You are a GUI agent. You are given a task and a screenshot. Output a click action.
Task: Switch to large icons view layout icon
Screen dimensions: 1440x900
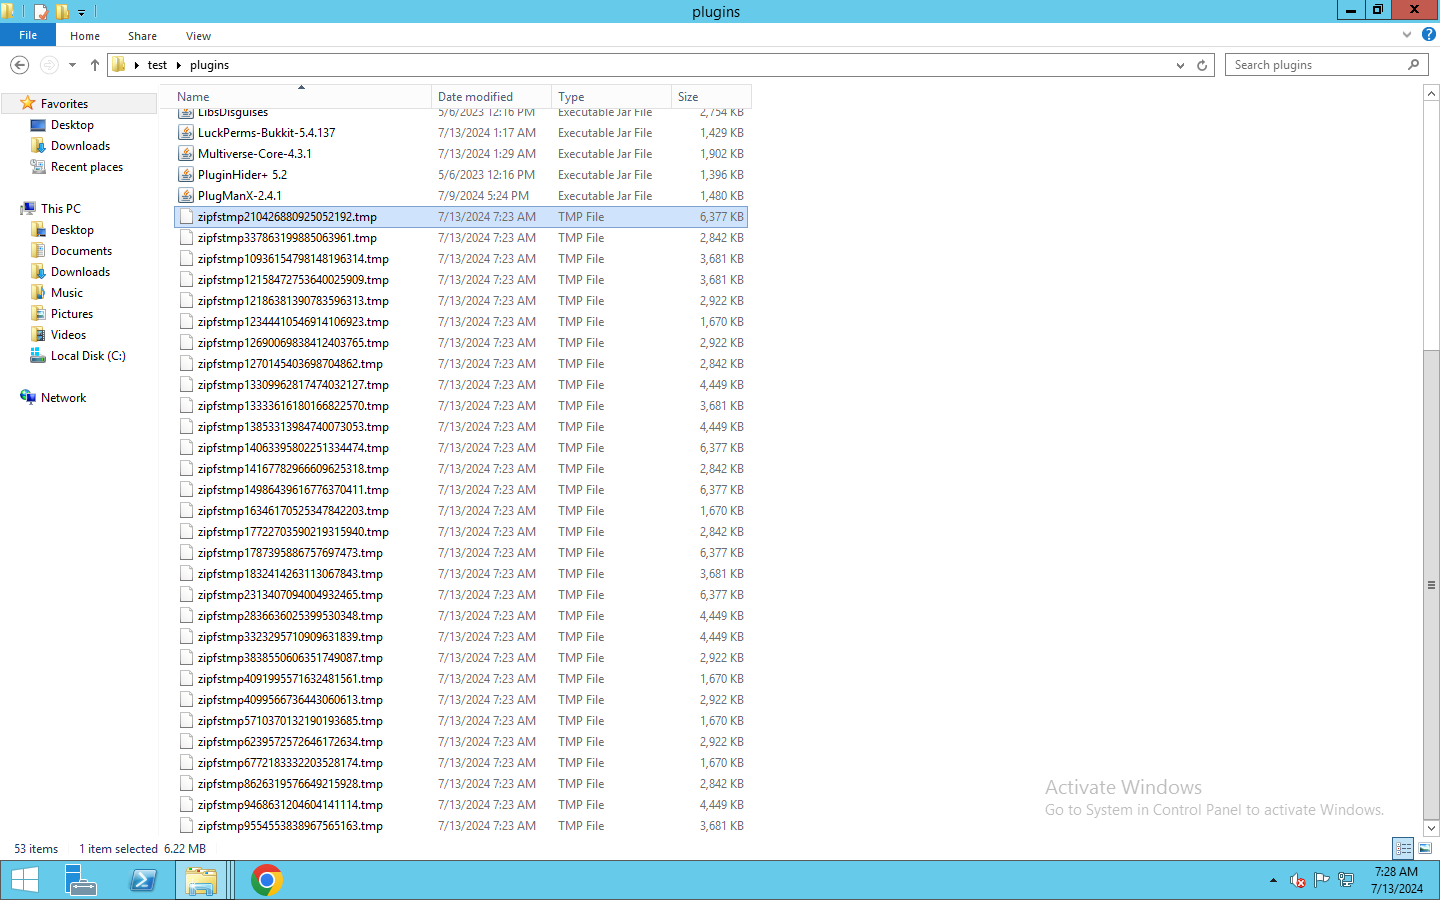pyautogui.click(x=1425, y=848)
